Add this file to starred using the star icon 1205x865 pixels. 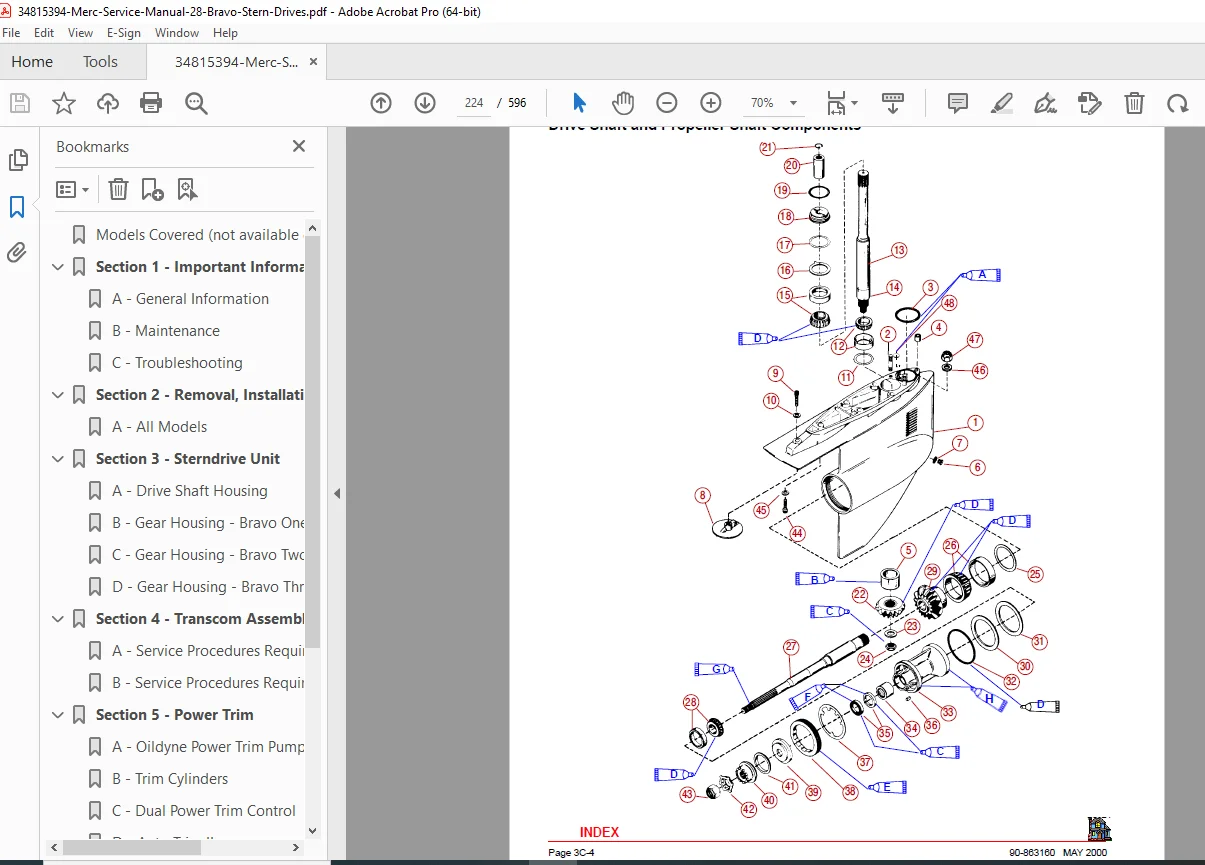[x=63, y=103]
